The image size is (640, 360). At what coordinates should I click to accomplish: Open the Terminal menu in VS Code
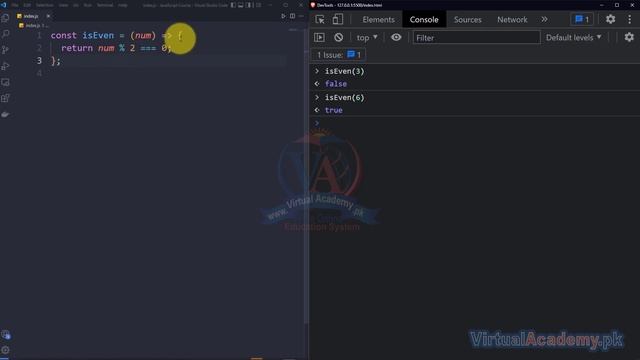(105, 5)
